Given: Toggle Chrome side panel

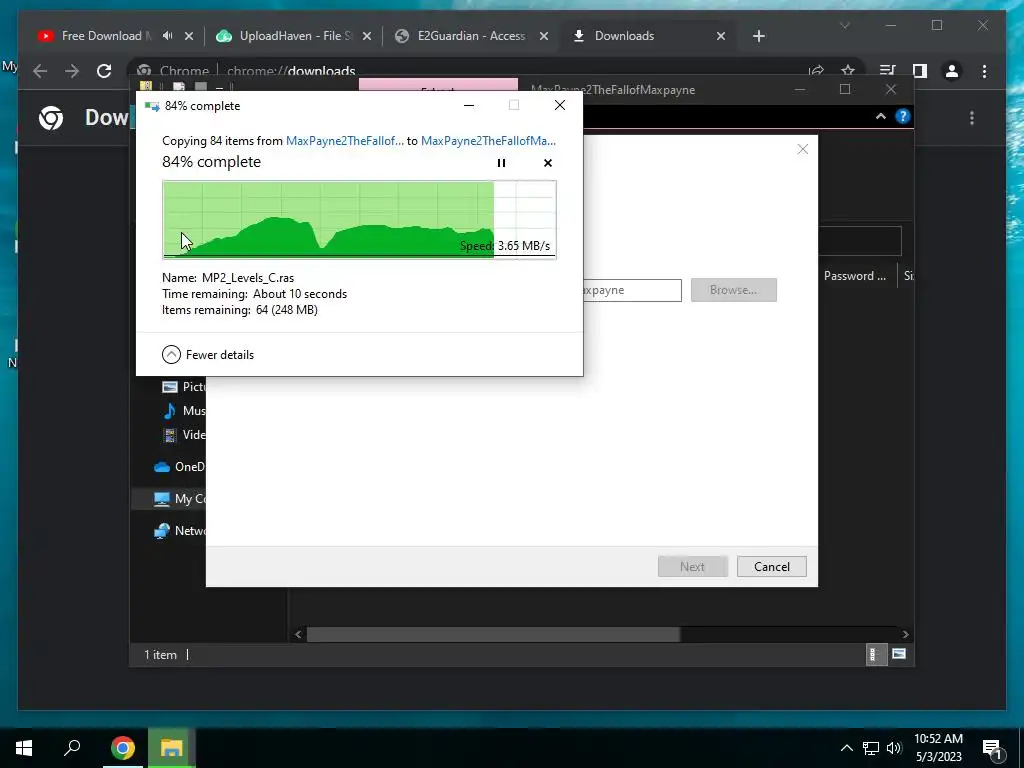Looking at the screenshot, I should click(x=920, y=71).
